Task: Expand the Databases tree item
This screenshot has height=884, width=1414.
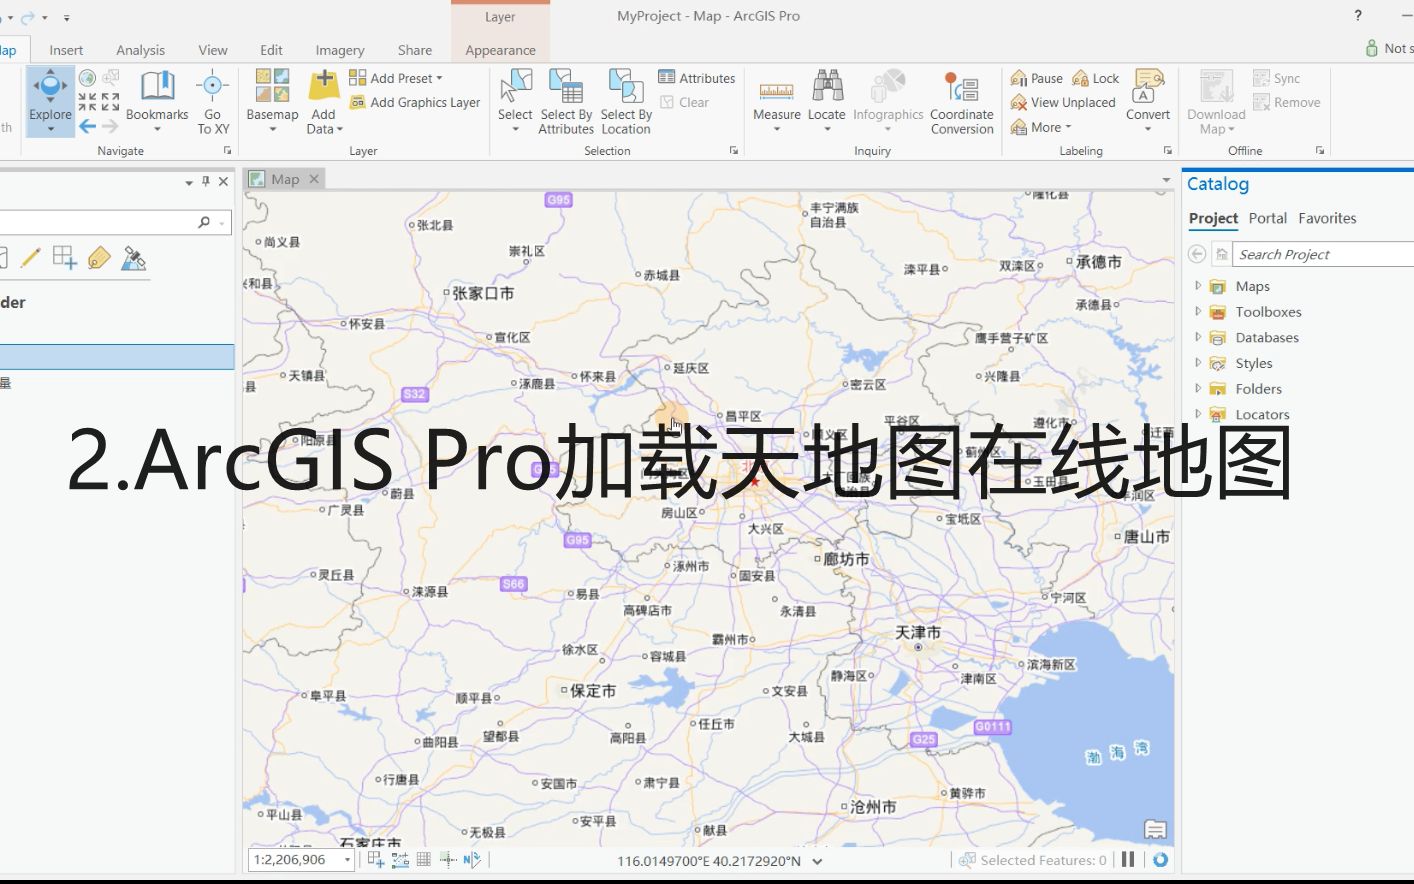Action: click(x=1198, y=337)
